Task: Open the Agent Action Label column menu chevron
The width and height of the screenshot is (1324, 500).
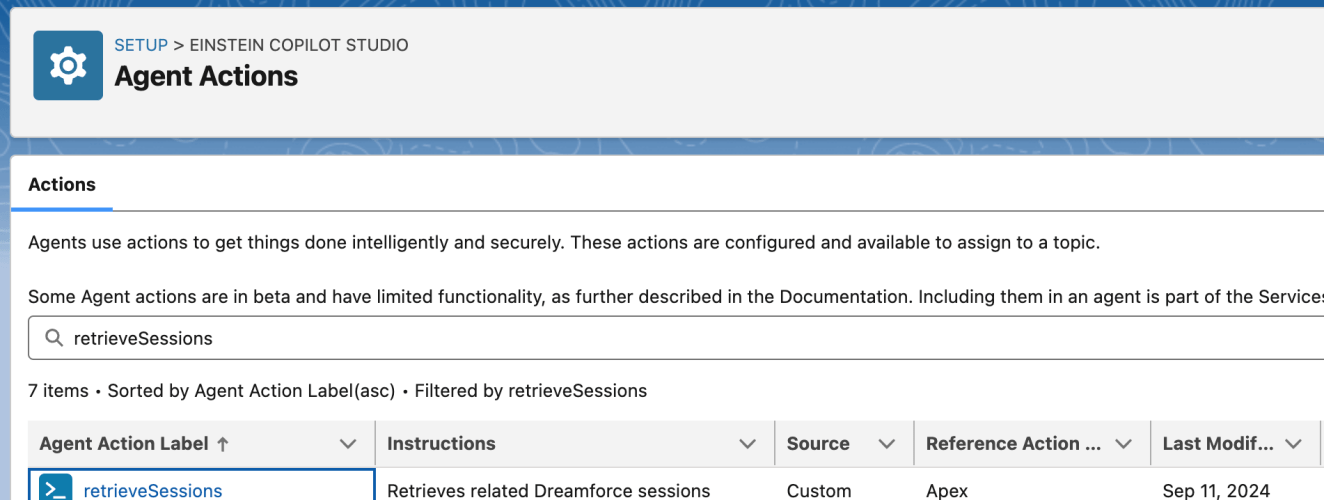Action: (x=348, y=444)
